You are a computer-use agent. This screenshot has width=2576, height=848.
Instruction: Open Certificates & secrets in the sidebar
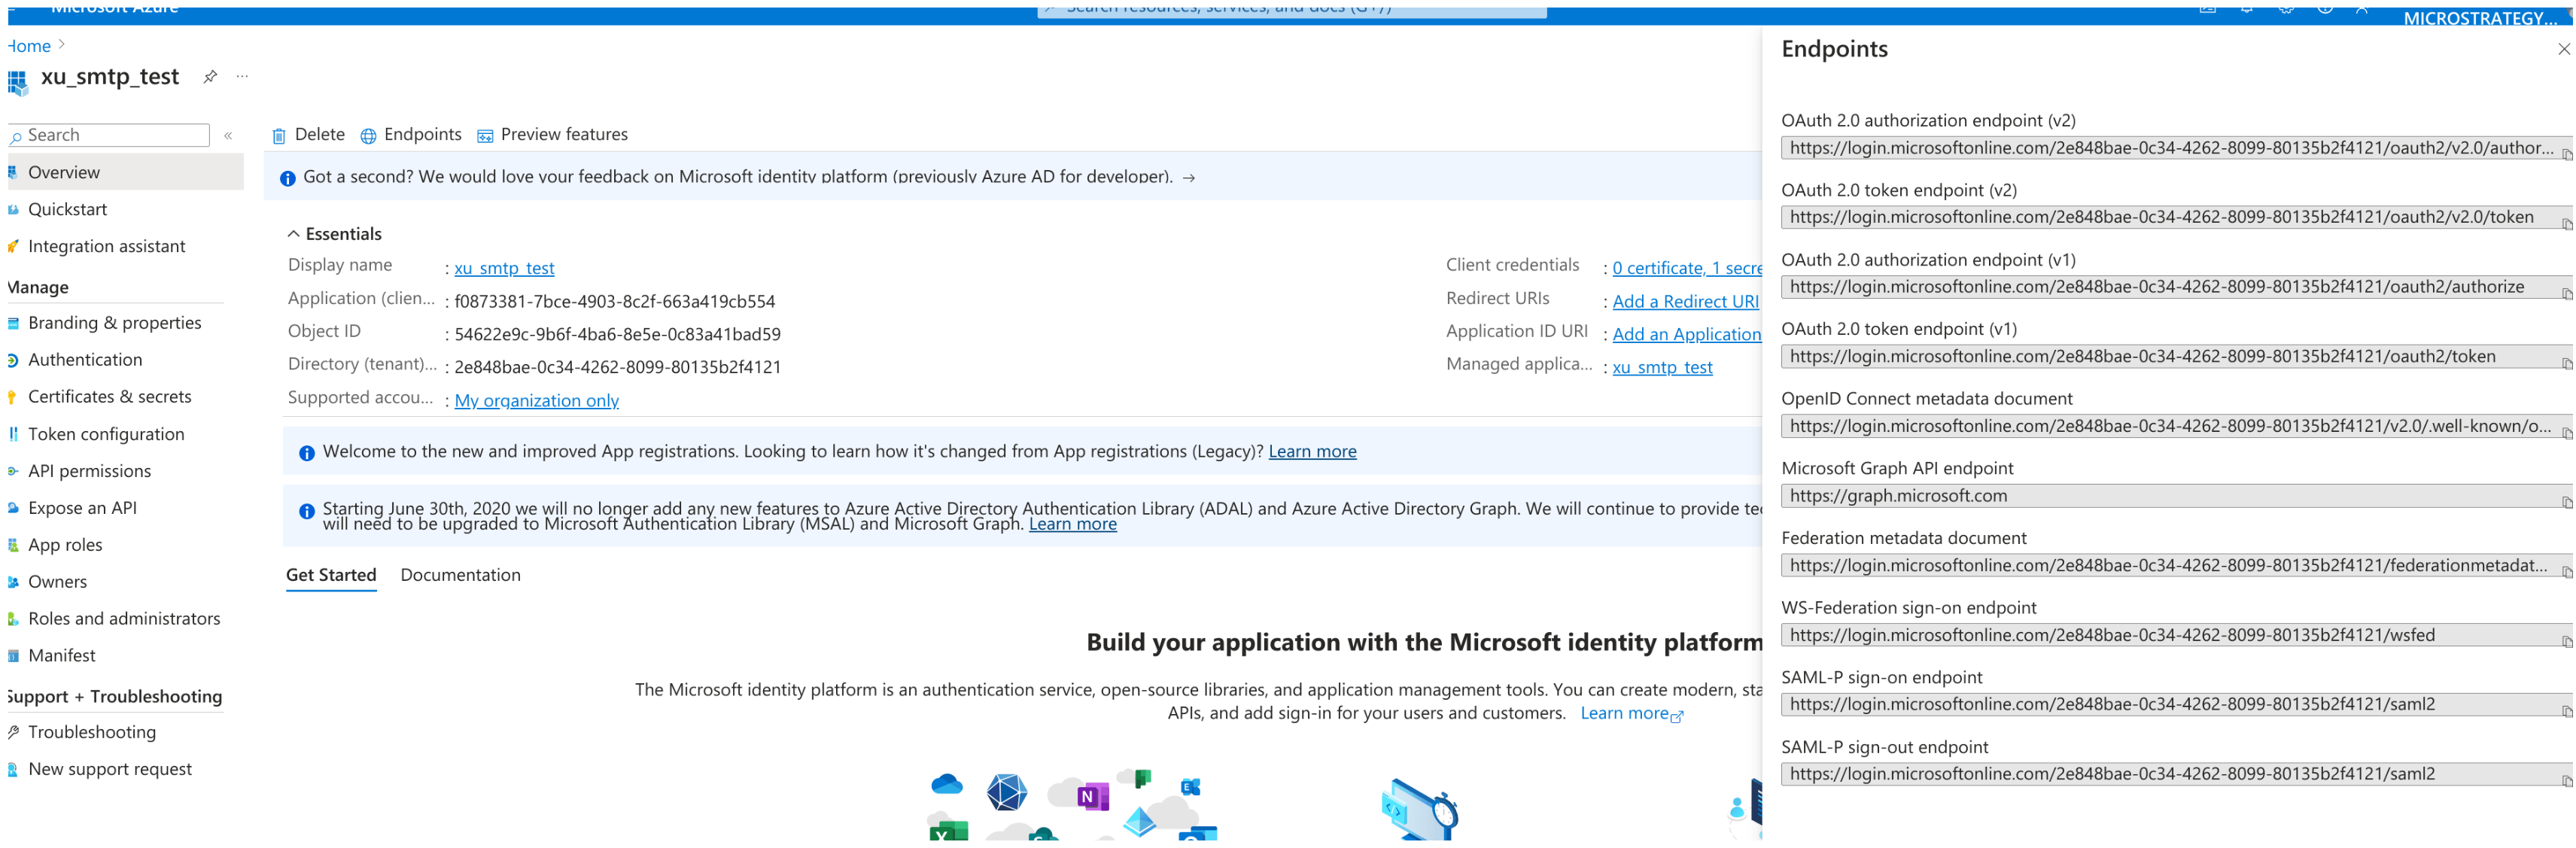[x=109, y=397]
